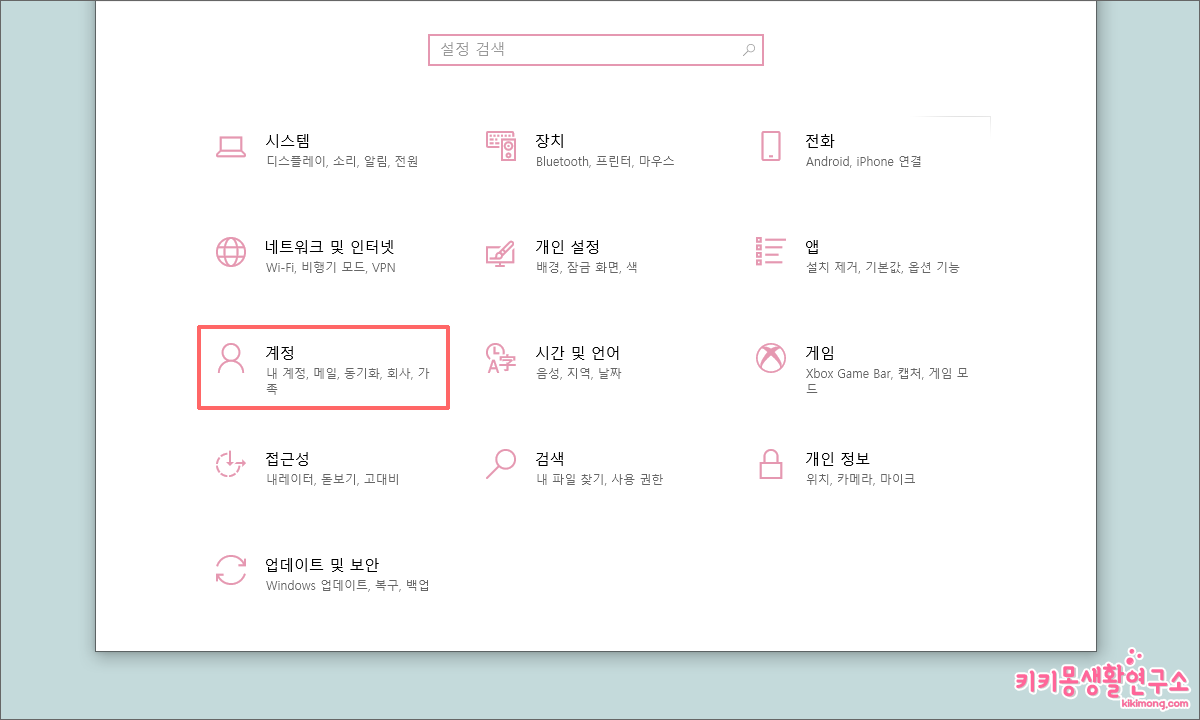
Task: Select the 검색 magnifier icon
Action: click(x=500, y=464)
